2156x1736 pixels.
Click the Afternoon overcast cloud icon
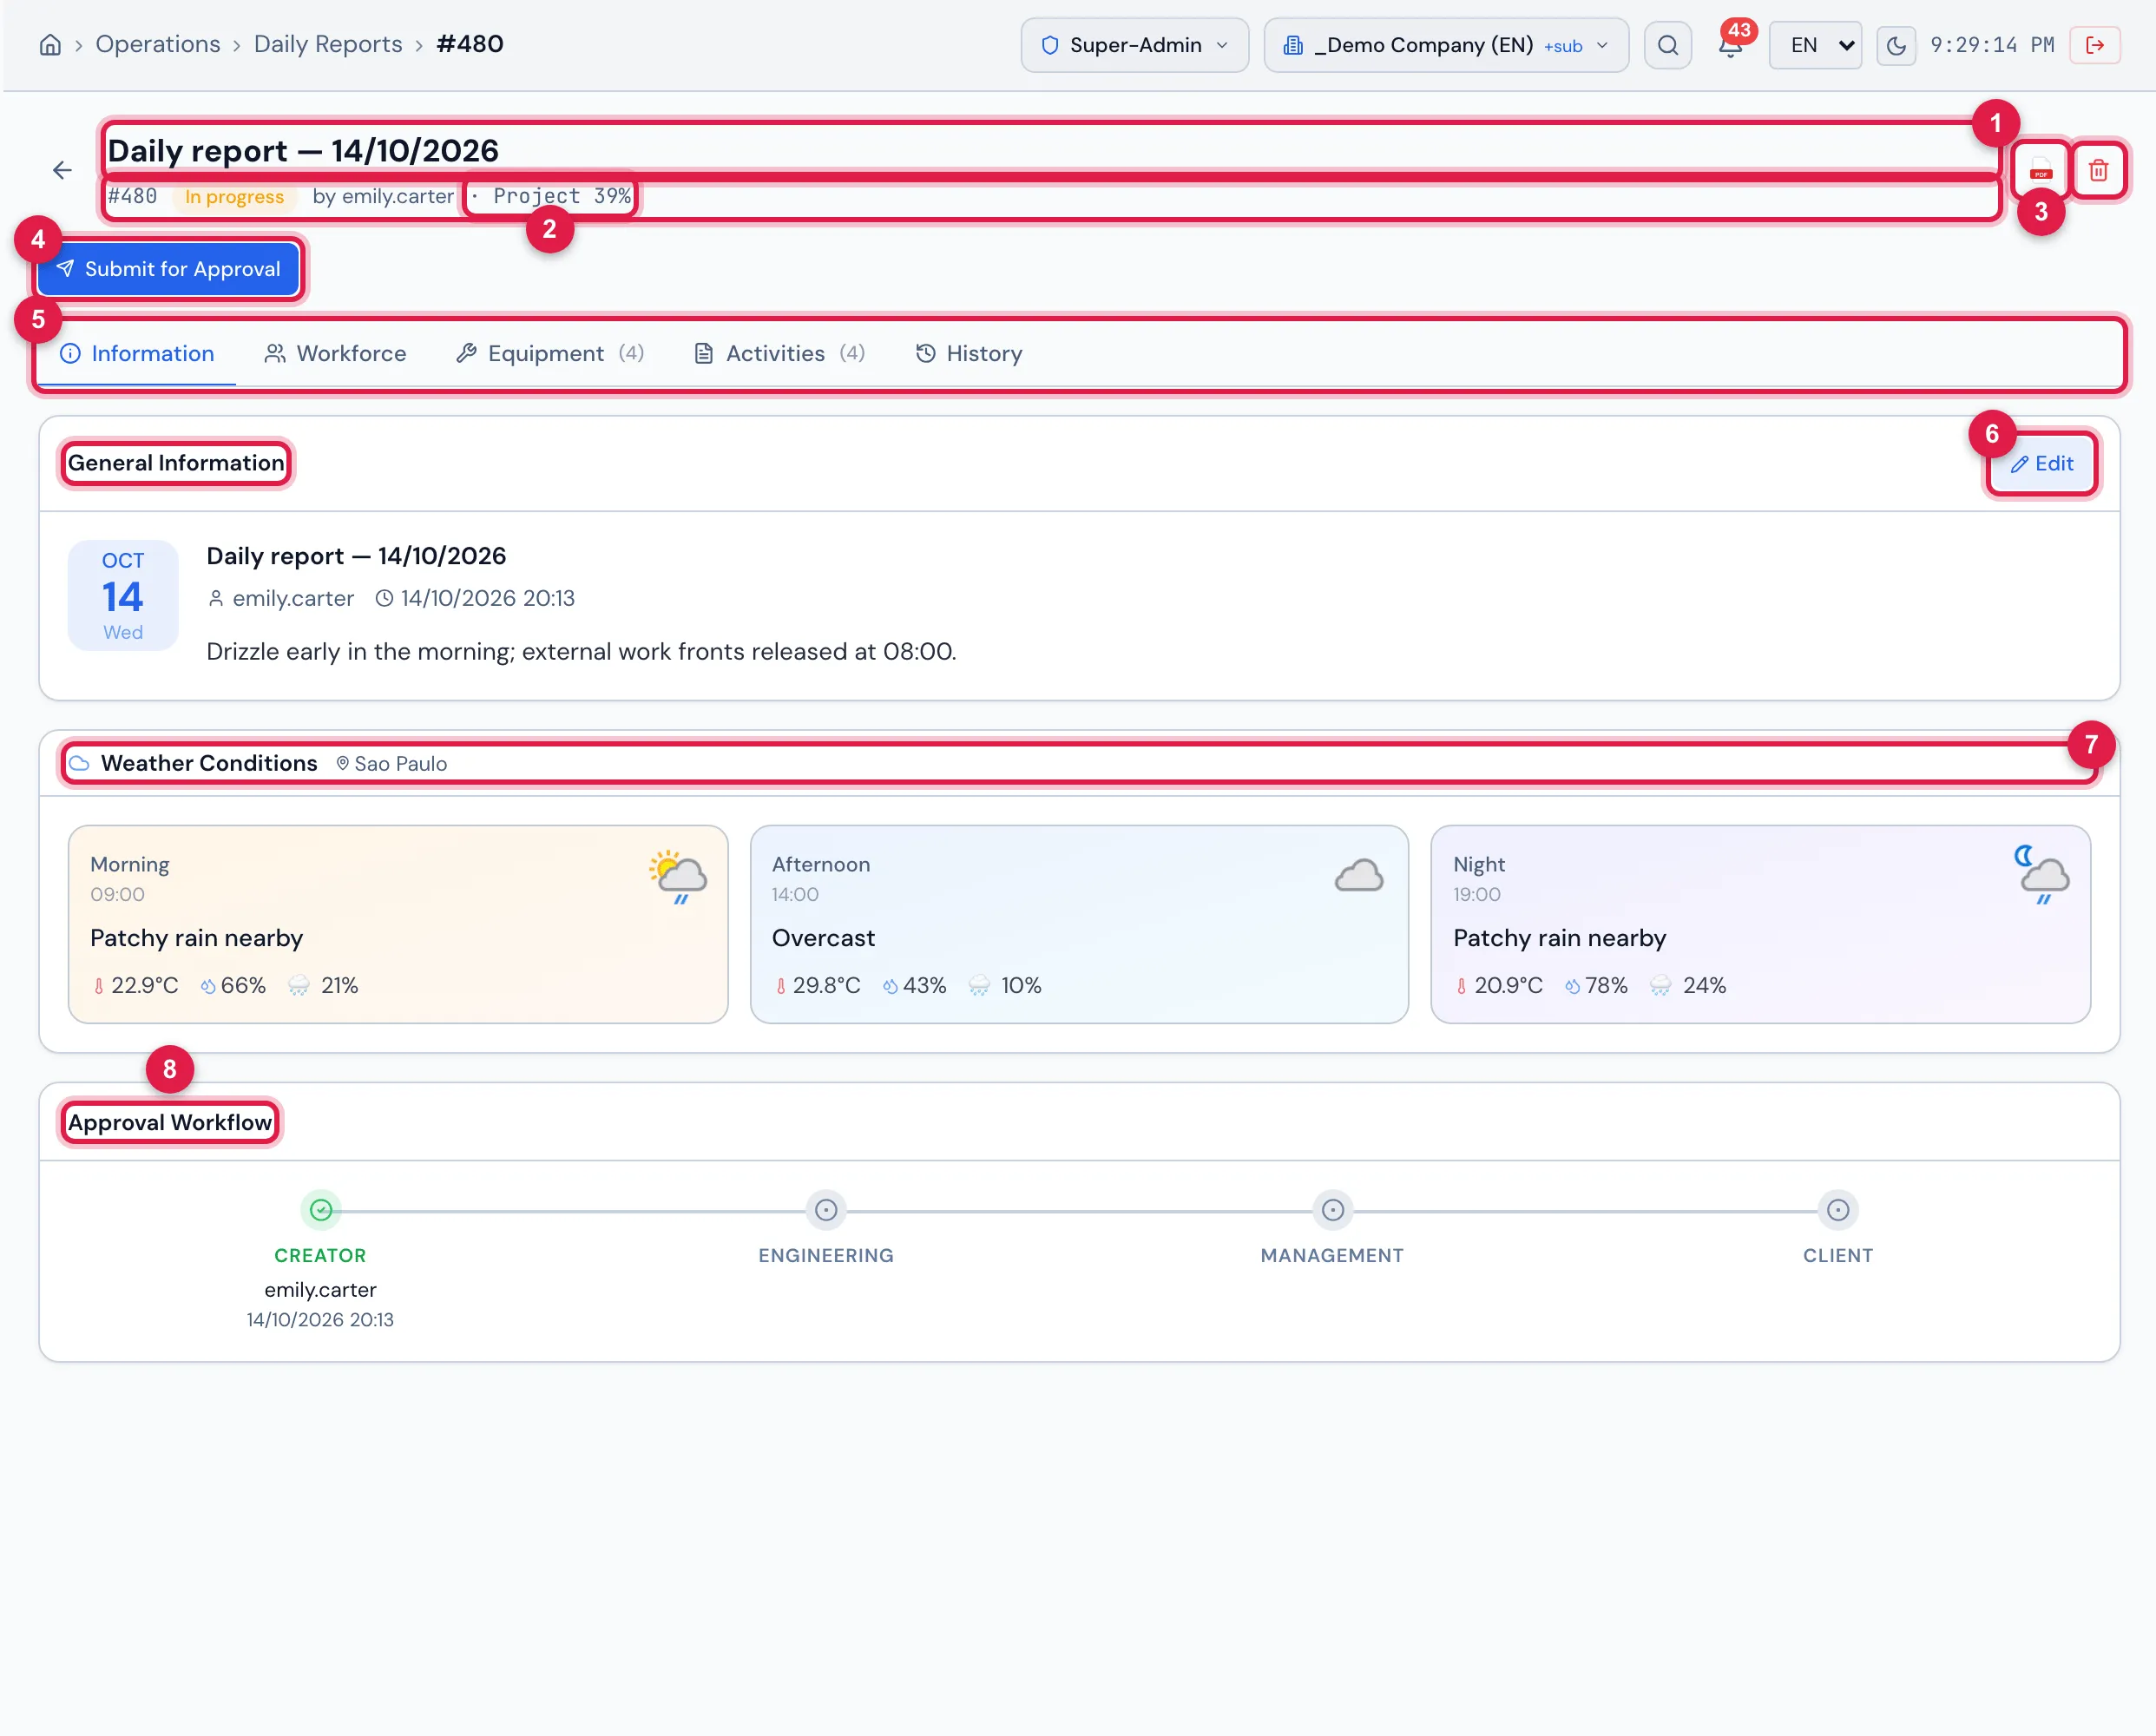(1358, 876)
